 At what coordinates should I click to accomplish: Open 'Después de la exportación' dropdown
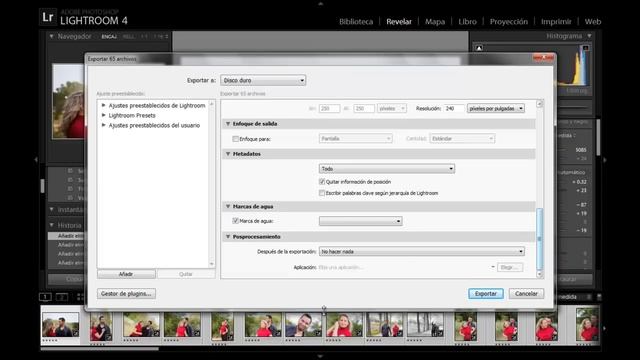click(422, 251)
